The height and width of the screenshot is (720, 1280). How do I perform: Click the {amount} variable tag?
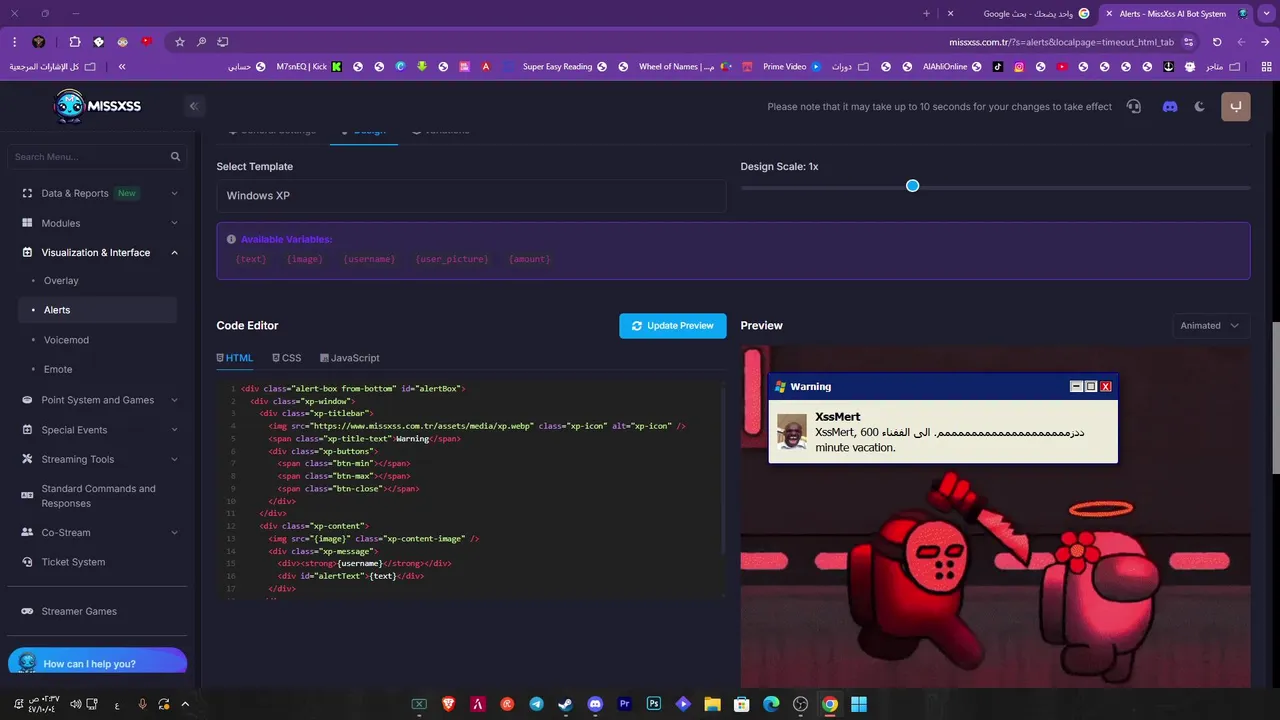pyautogui.click(x=530, y=259)
